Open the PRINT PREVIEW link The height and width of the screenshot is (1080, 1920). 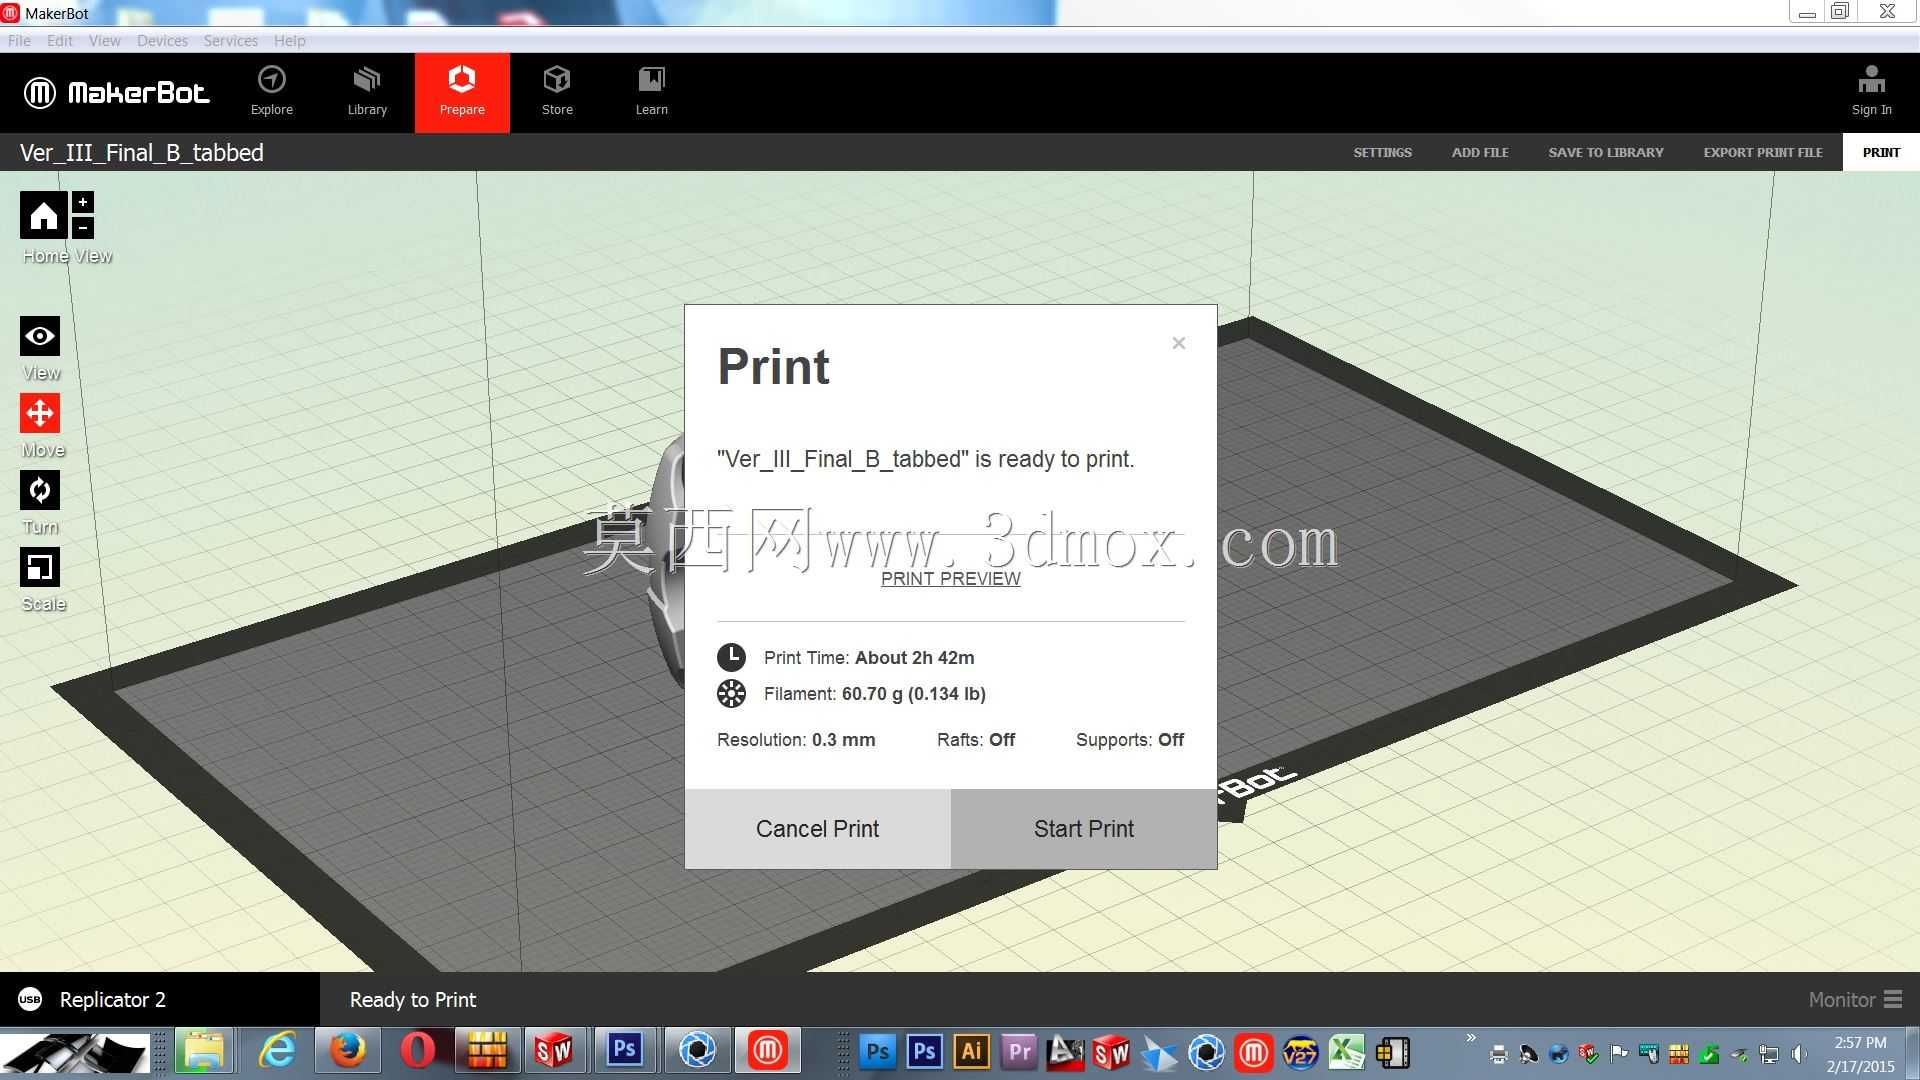(951, 579)
